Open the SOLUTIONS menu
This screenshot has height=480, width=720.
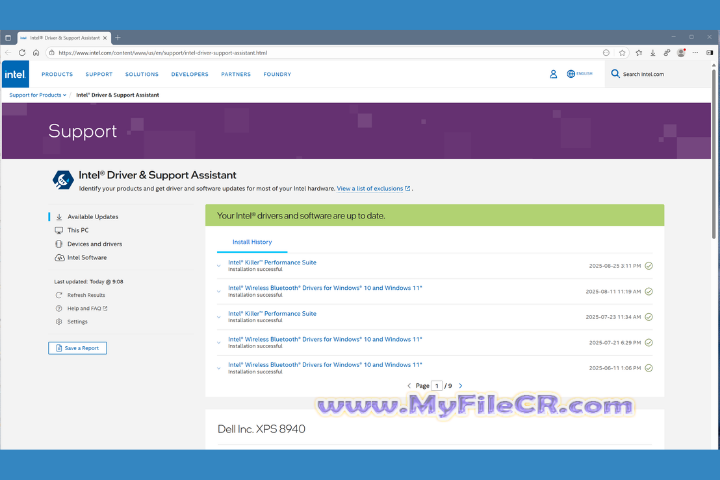point(141,74)
